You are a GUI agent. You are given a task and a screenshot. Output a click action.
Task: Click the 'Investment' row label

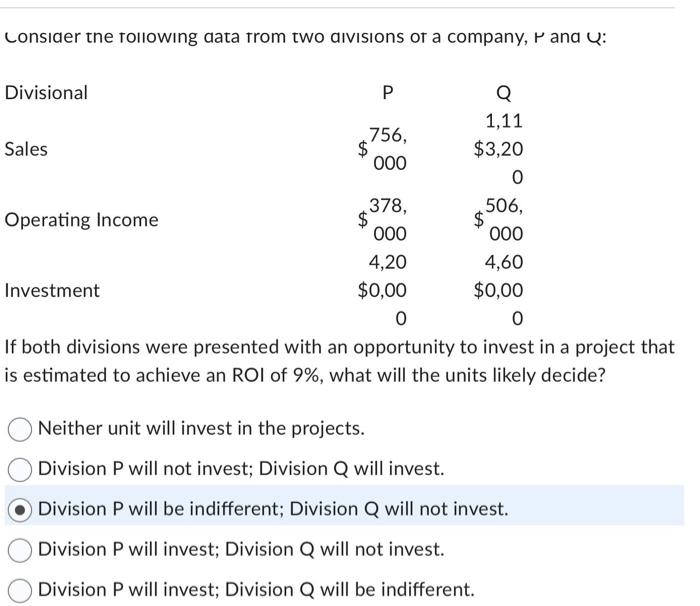point(52,290)
